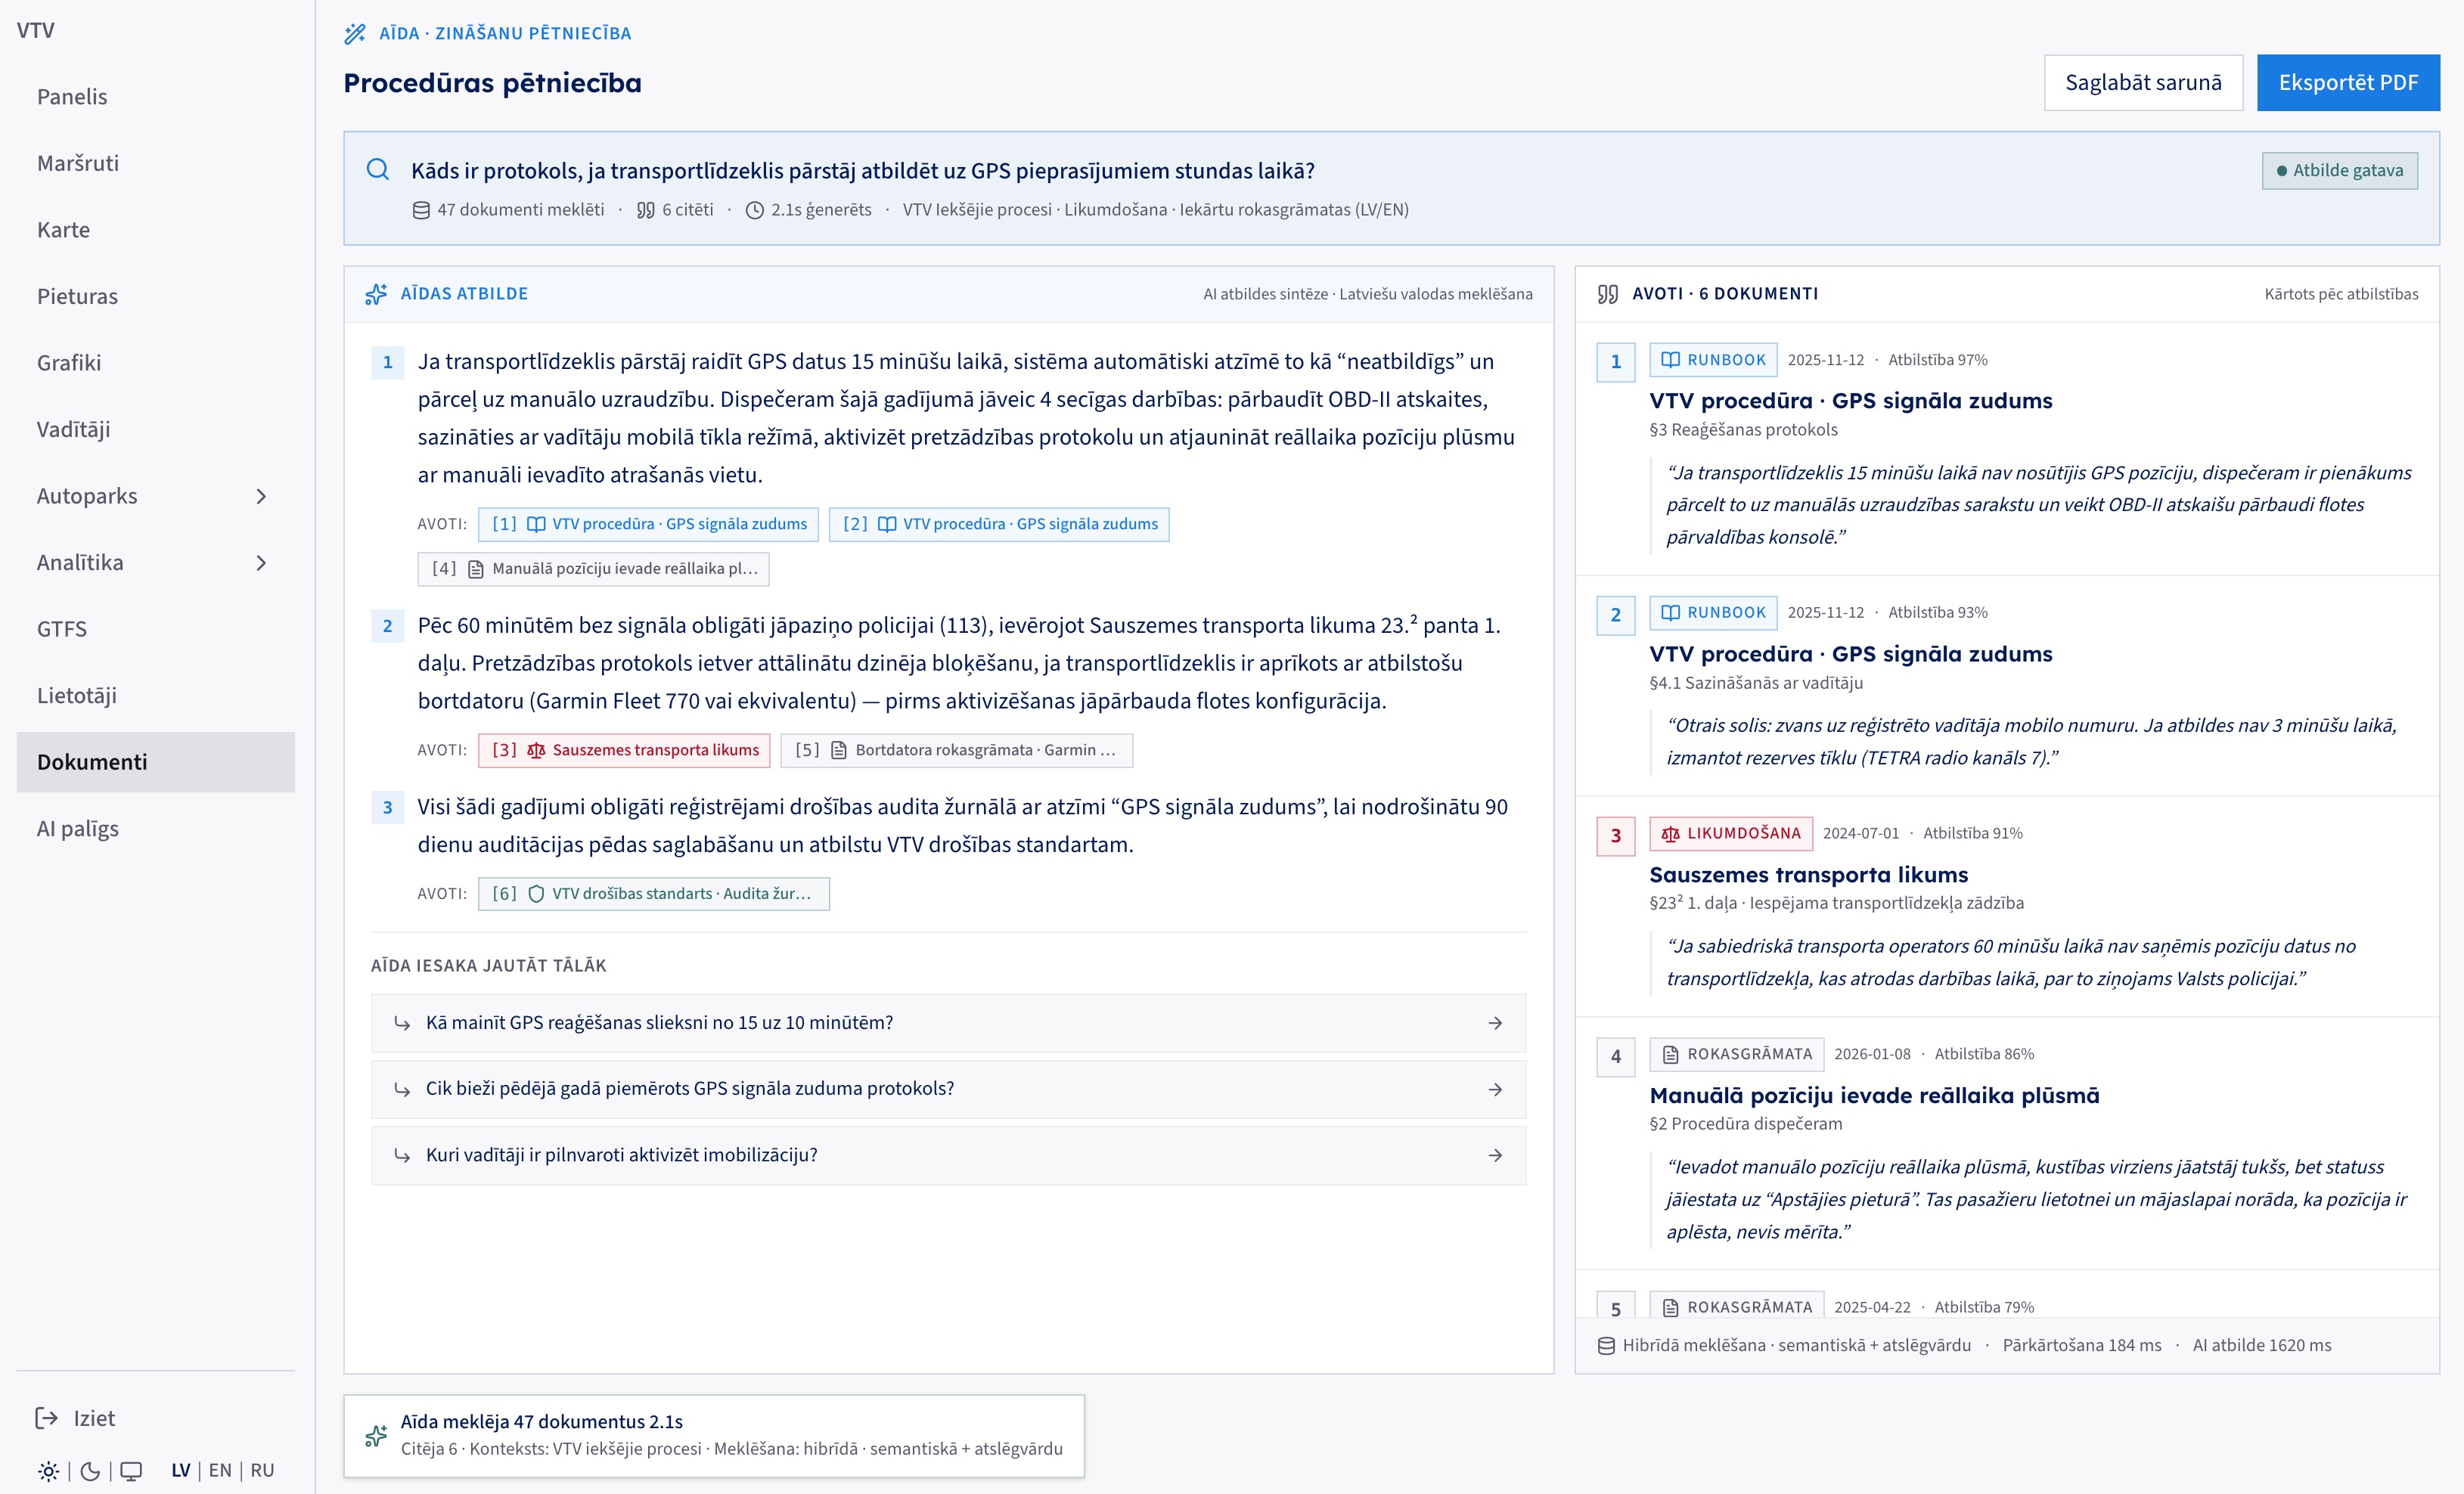Click Kārtots pēc atbilstības sort label

(2341, 294)
